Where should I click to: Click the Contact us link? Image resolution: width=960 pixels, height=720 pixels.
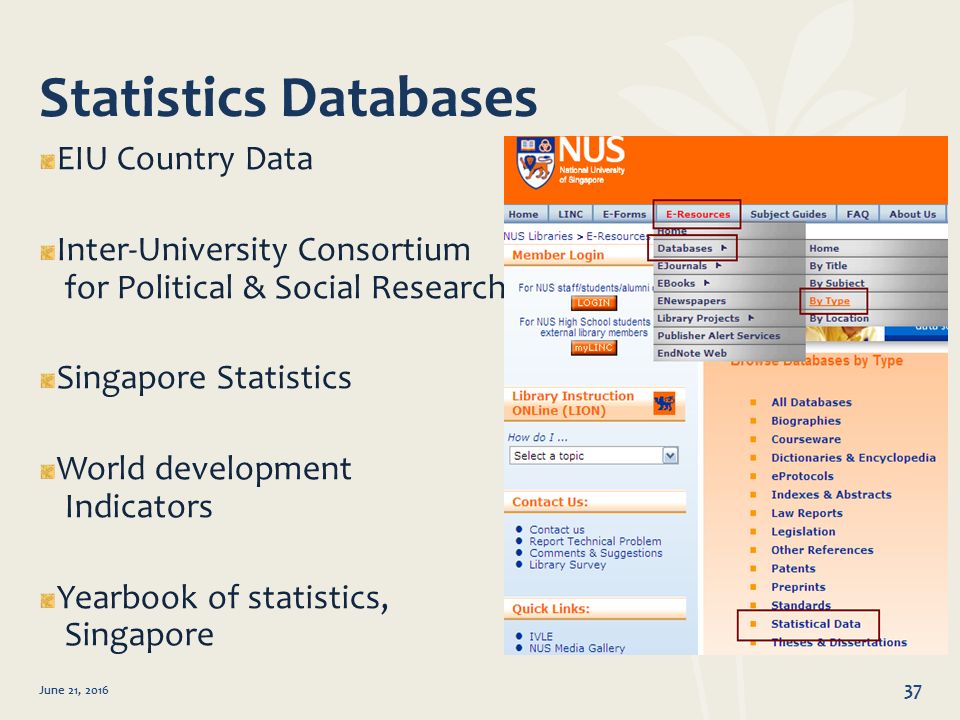coord(557,530)
